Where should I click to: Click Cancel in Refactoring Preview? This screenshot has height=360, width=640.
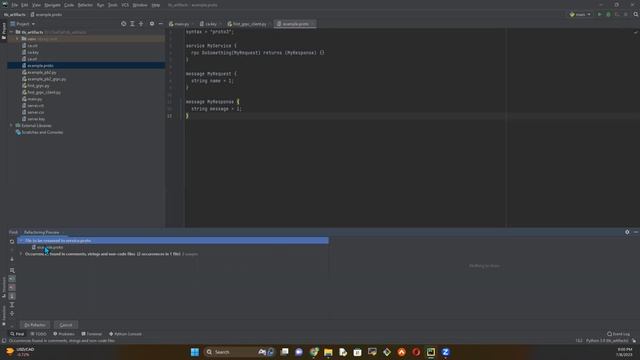(x=66, y=325)
